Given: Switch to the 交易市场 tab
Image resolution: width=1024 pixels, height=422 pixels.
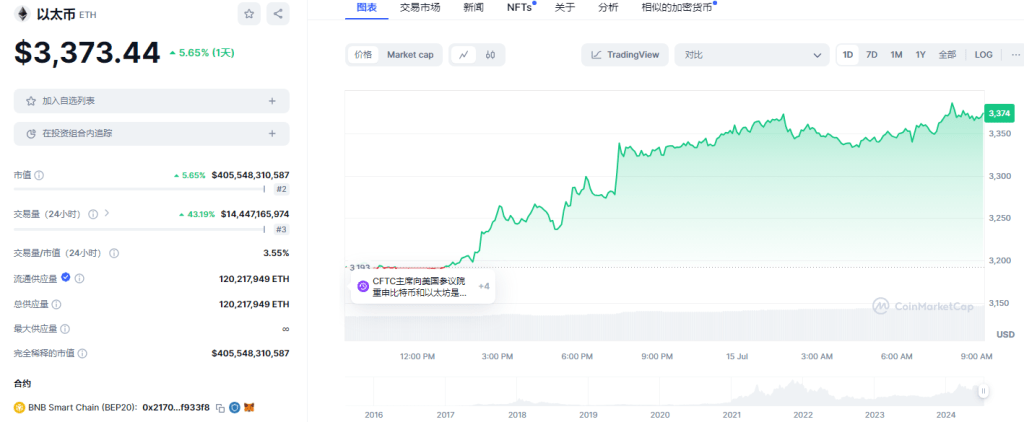Looking at the screenshot, I should click(420, 7).
